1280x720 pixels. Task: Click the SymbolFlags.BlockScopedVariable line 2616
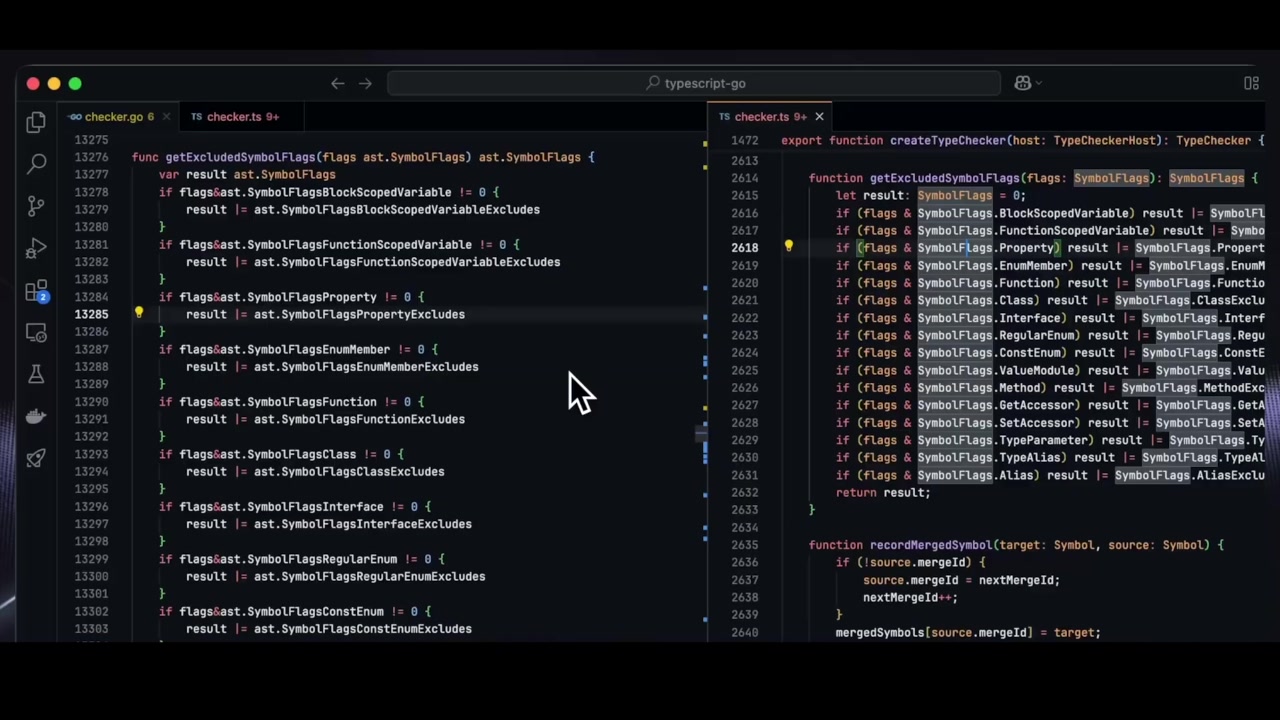click(x=1050, y=213)
